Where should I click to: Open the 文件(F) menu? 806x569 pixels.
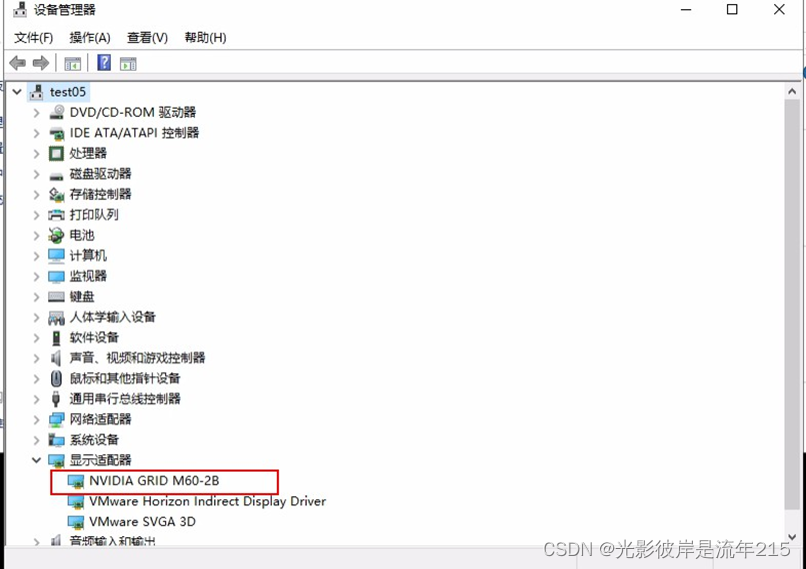pos(33,38)
